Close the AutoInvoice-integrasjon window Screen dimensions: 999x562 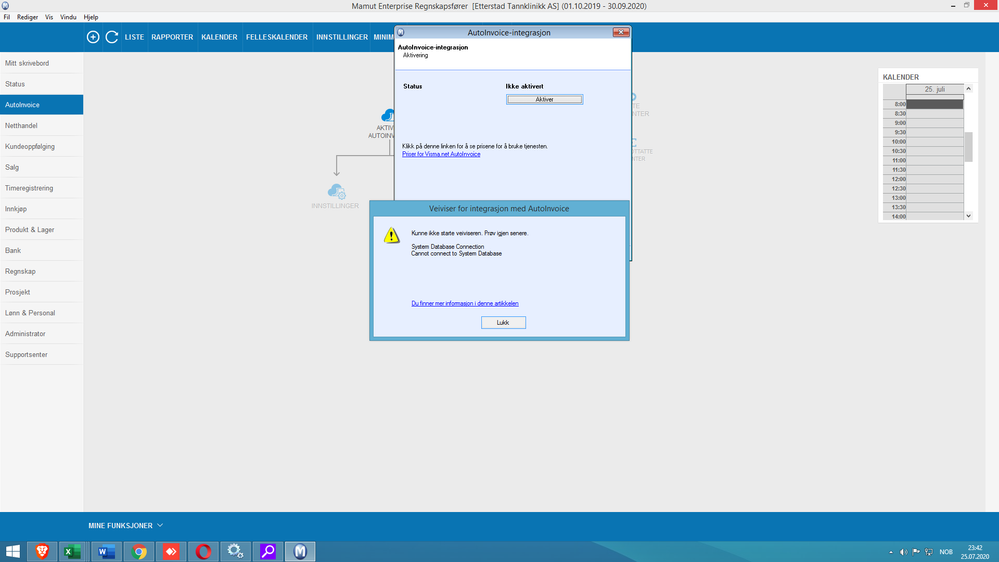pos(621,32)
